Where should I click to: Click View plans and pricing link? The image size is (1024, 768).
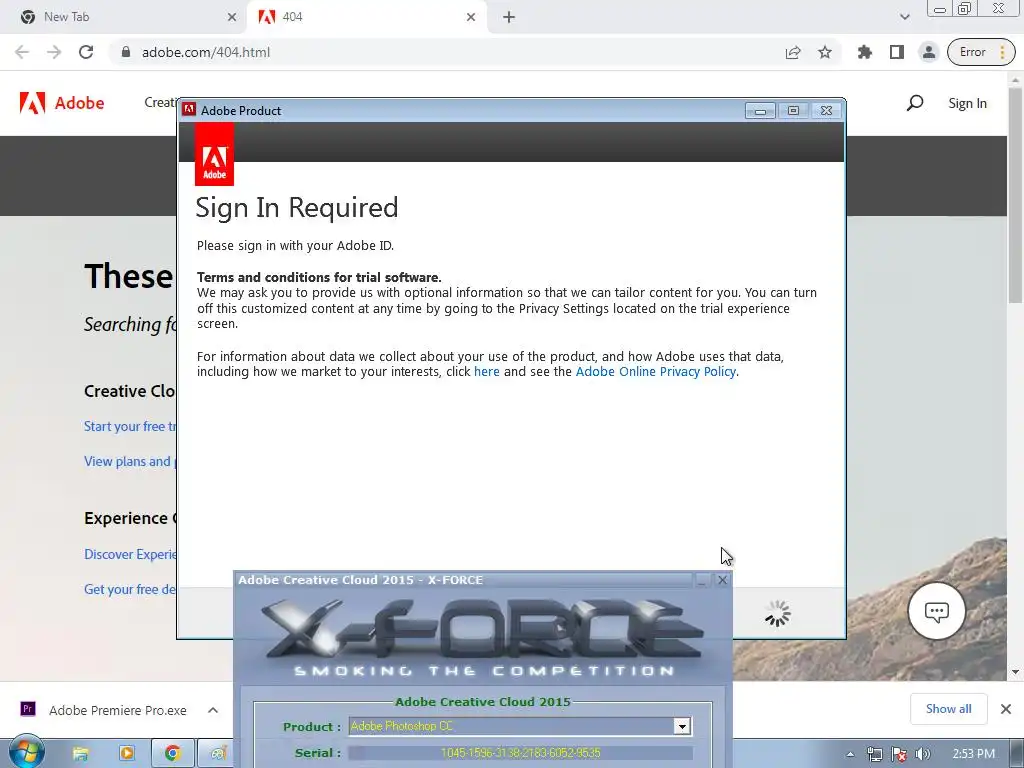click(130, 462)
